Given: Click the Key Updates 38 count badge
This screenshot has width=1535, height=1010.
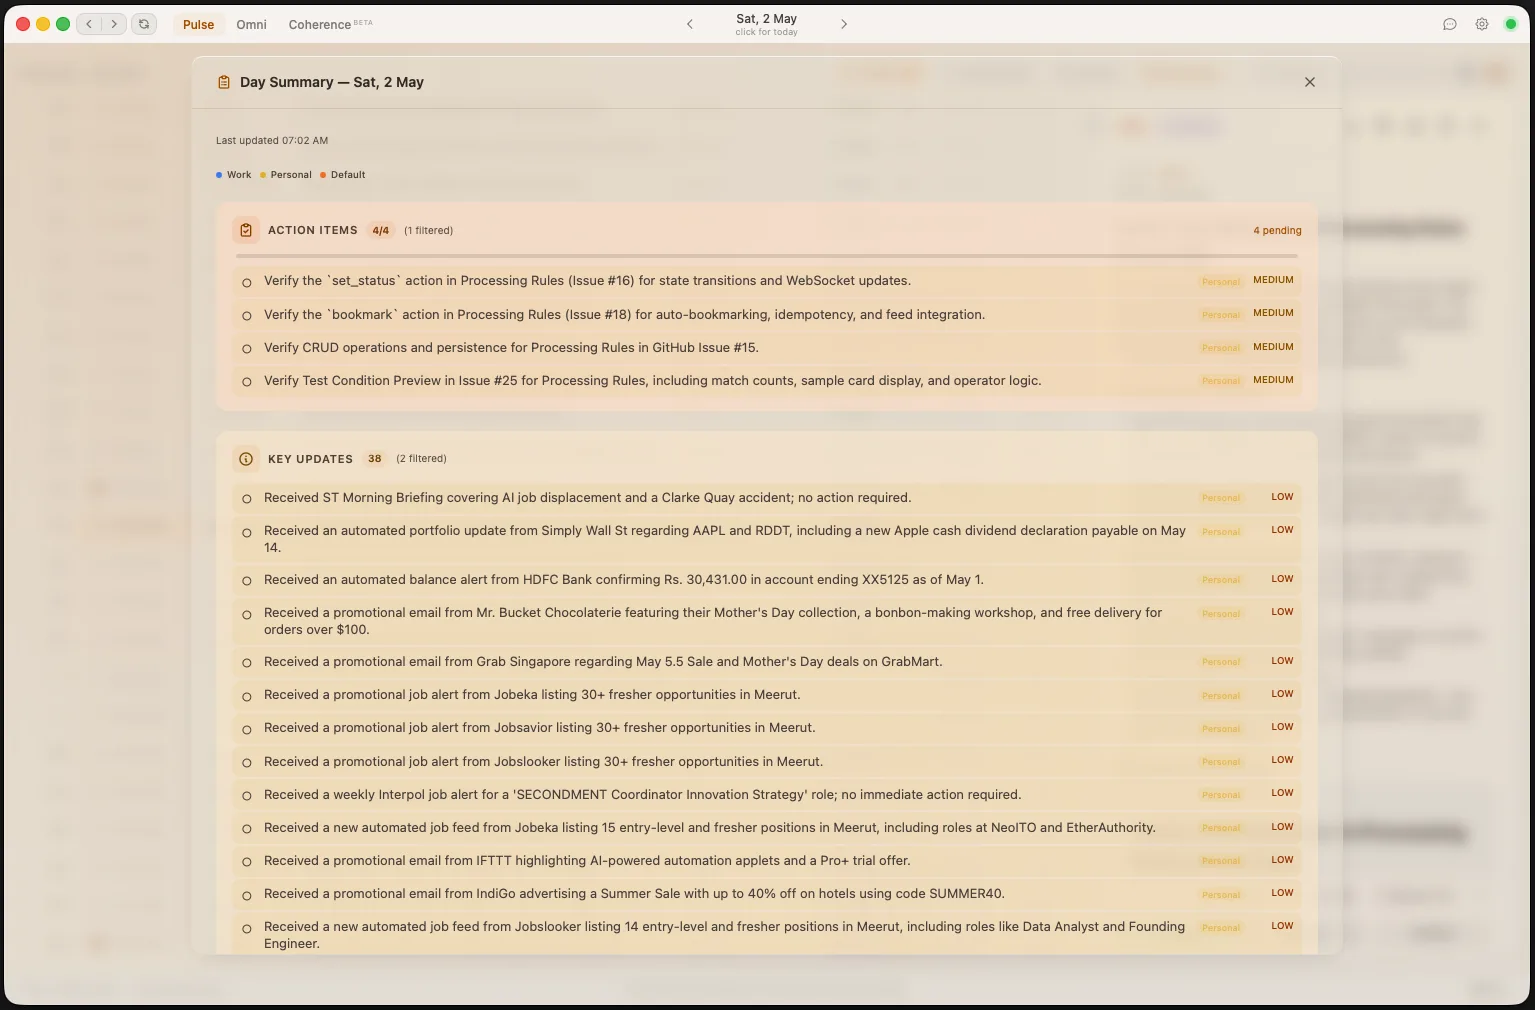Looking at the screenshot, I should (374, 459).
